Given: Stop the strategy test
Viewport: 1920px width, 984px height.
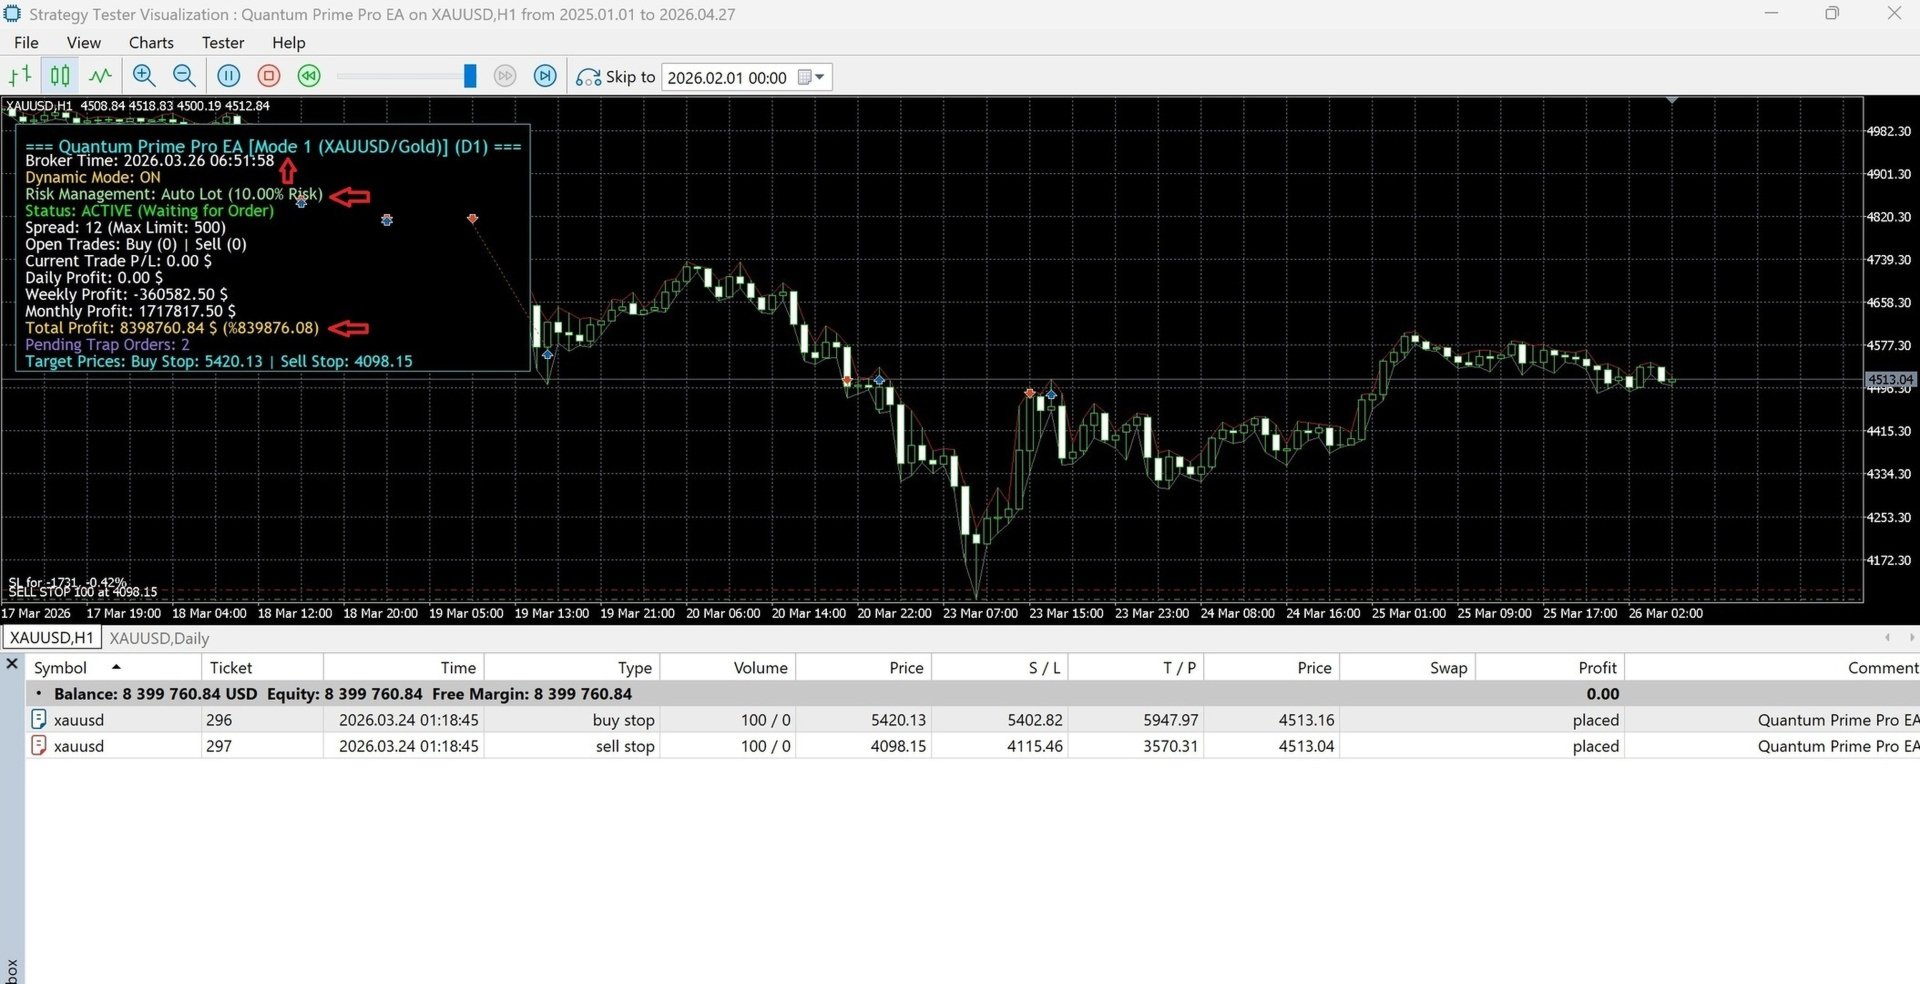Looking at the screenshot, I should (x=269, y=76).
